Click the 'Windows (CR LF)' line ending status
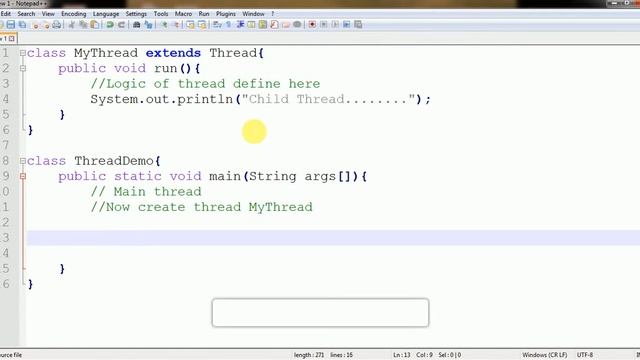This screenshot has width=640, height=360. (544, 355)
